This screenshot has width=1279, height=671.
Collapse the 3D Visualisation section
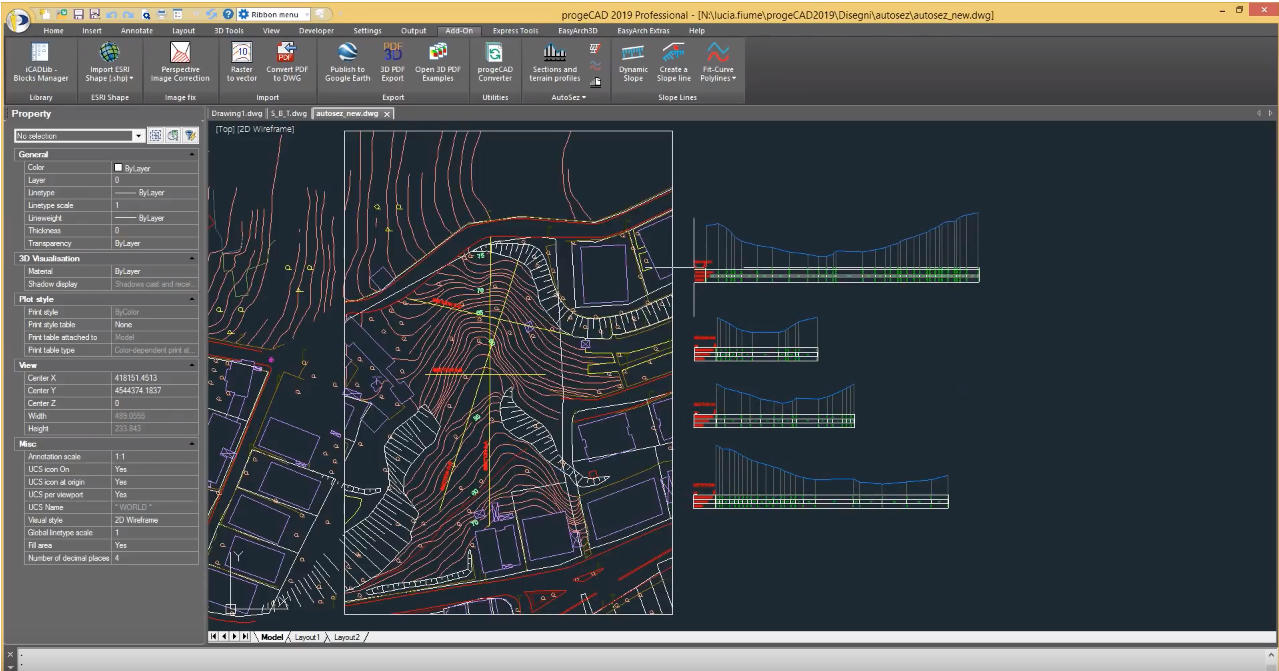(x=192, y=259)
